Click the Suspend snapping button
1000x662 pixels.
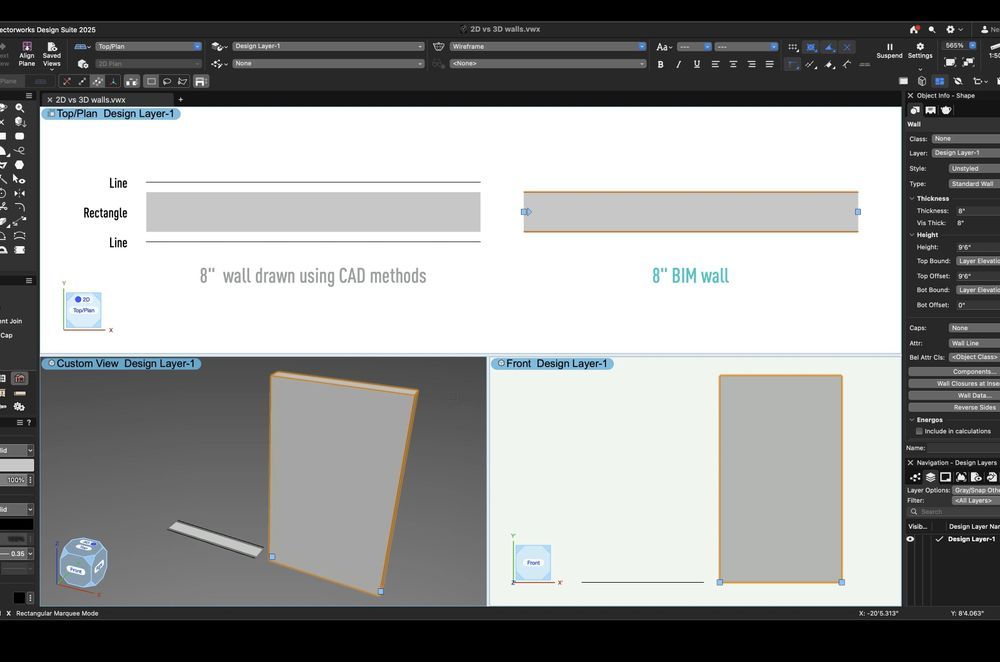[889, 50]
